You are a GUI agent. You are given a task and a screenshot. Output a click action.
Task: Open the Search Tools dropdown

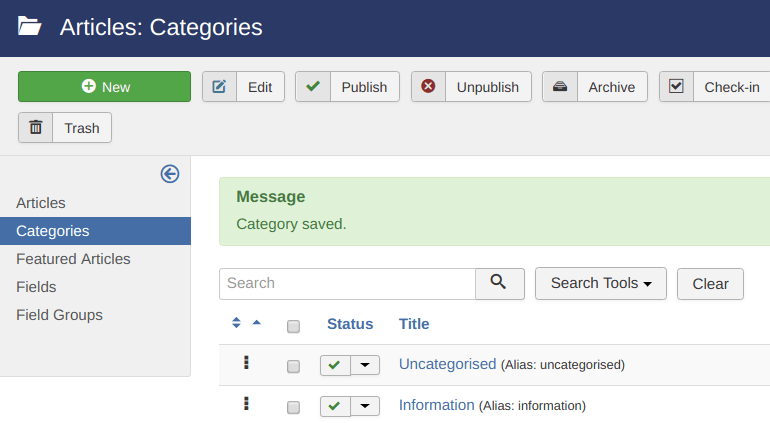click(601, 283)
